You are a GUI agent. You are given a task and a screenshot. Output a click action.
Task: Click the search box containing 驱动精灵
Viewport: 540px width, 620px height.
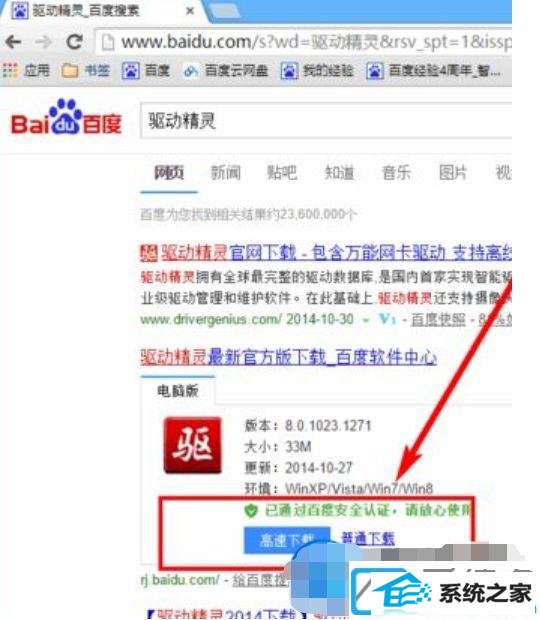click(326, 120)
